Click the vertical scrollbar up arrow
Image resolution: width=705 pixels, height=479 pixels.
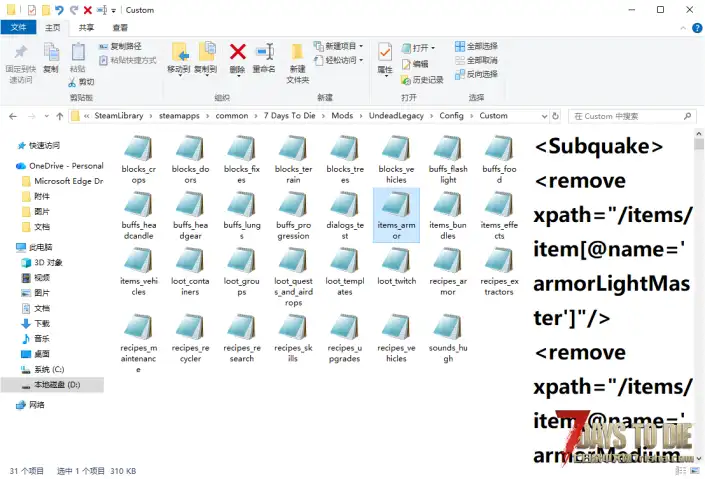coord(699,134)
